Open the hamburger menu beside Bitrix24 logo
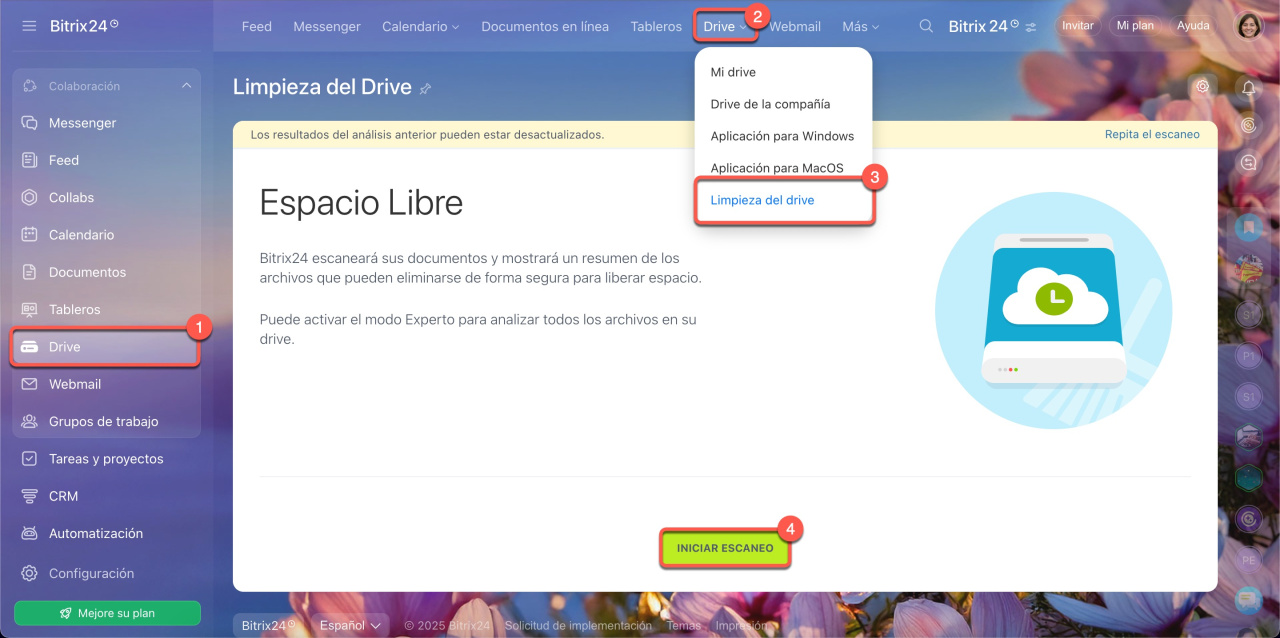Screen dimensions: 1280x638 point(29,25)
